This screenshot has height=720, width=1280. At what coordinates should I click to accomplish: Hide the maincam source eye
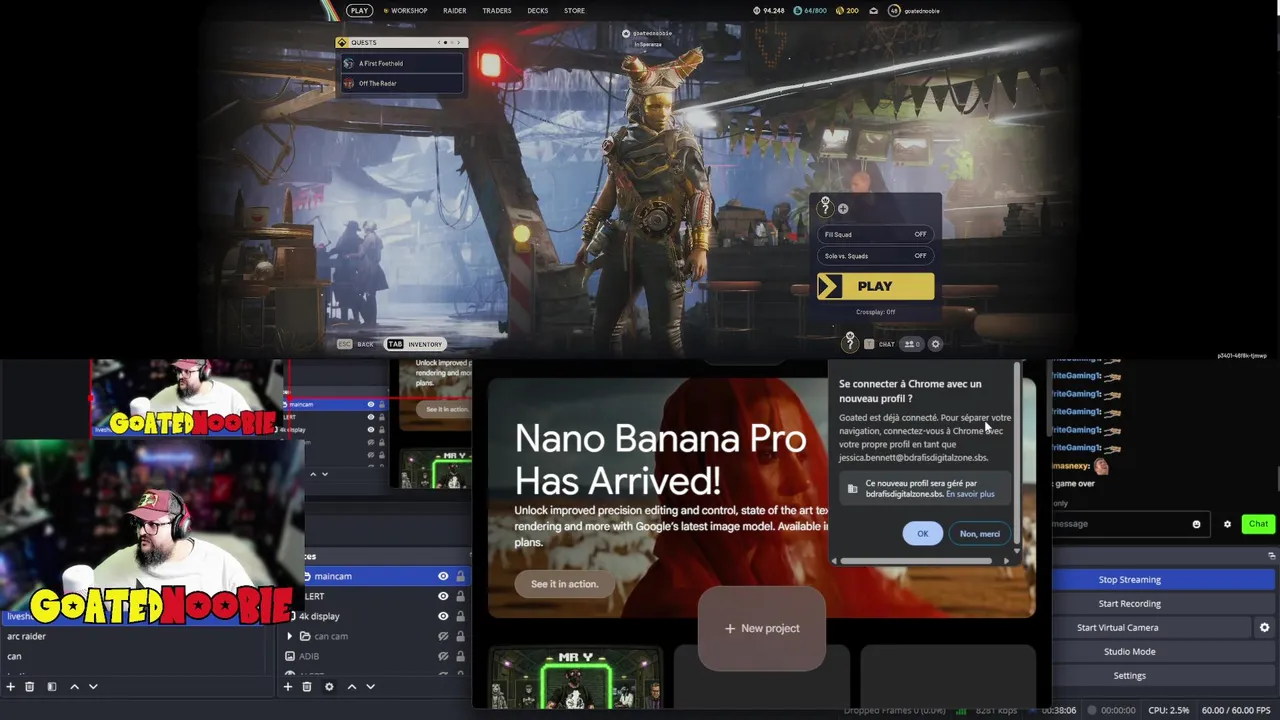[x=443, y=576]
